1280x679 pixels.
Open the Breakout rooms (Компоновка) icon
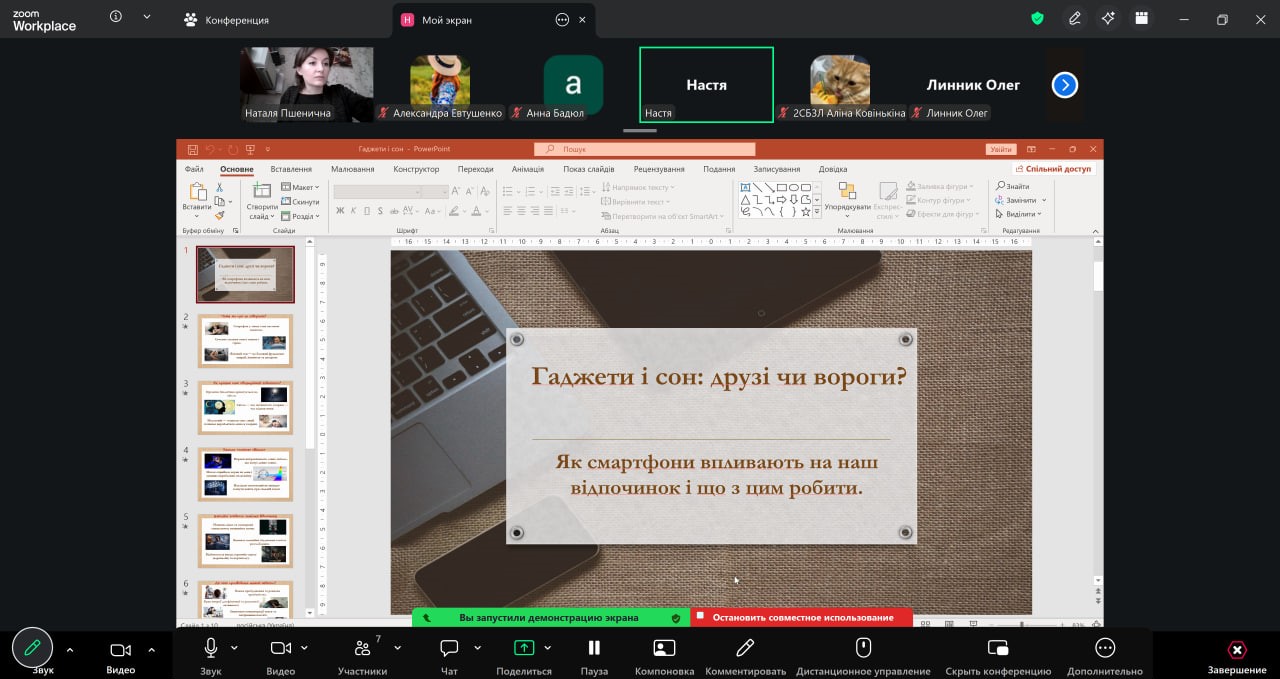click(664, 648)
